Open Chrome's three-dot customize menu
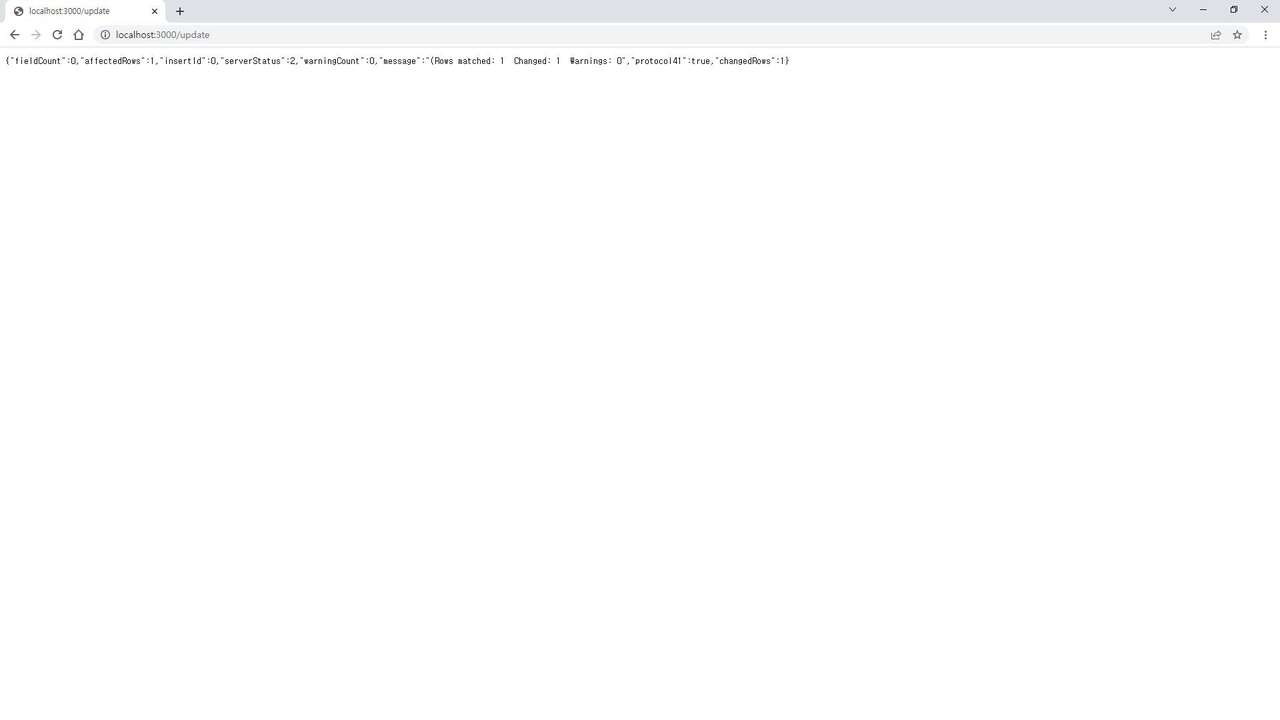 pos(1266,34)
